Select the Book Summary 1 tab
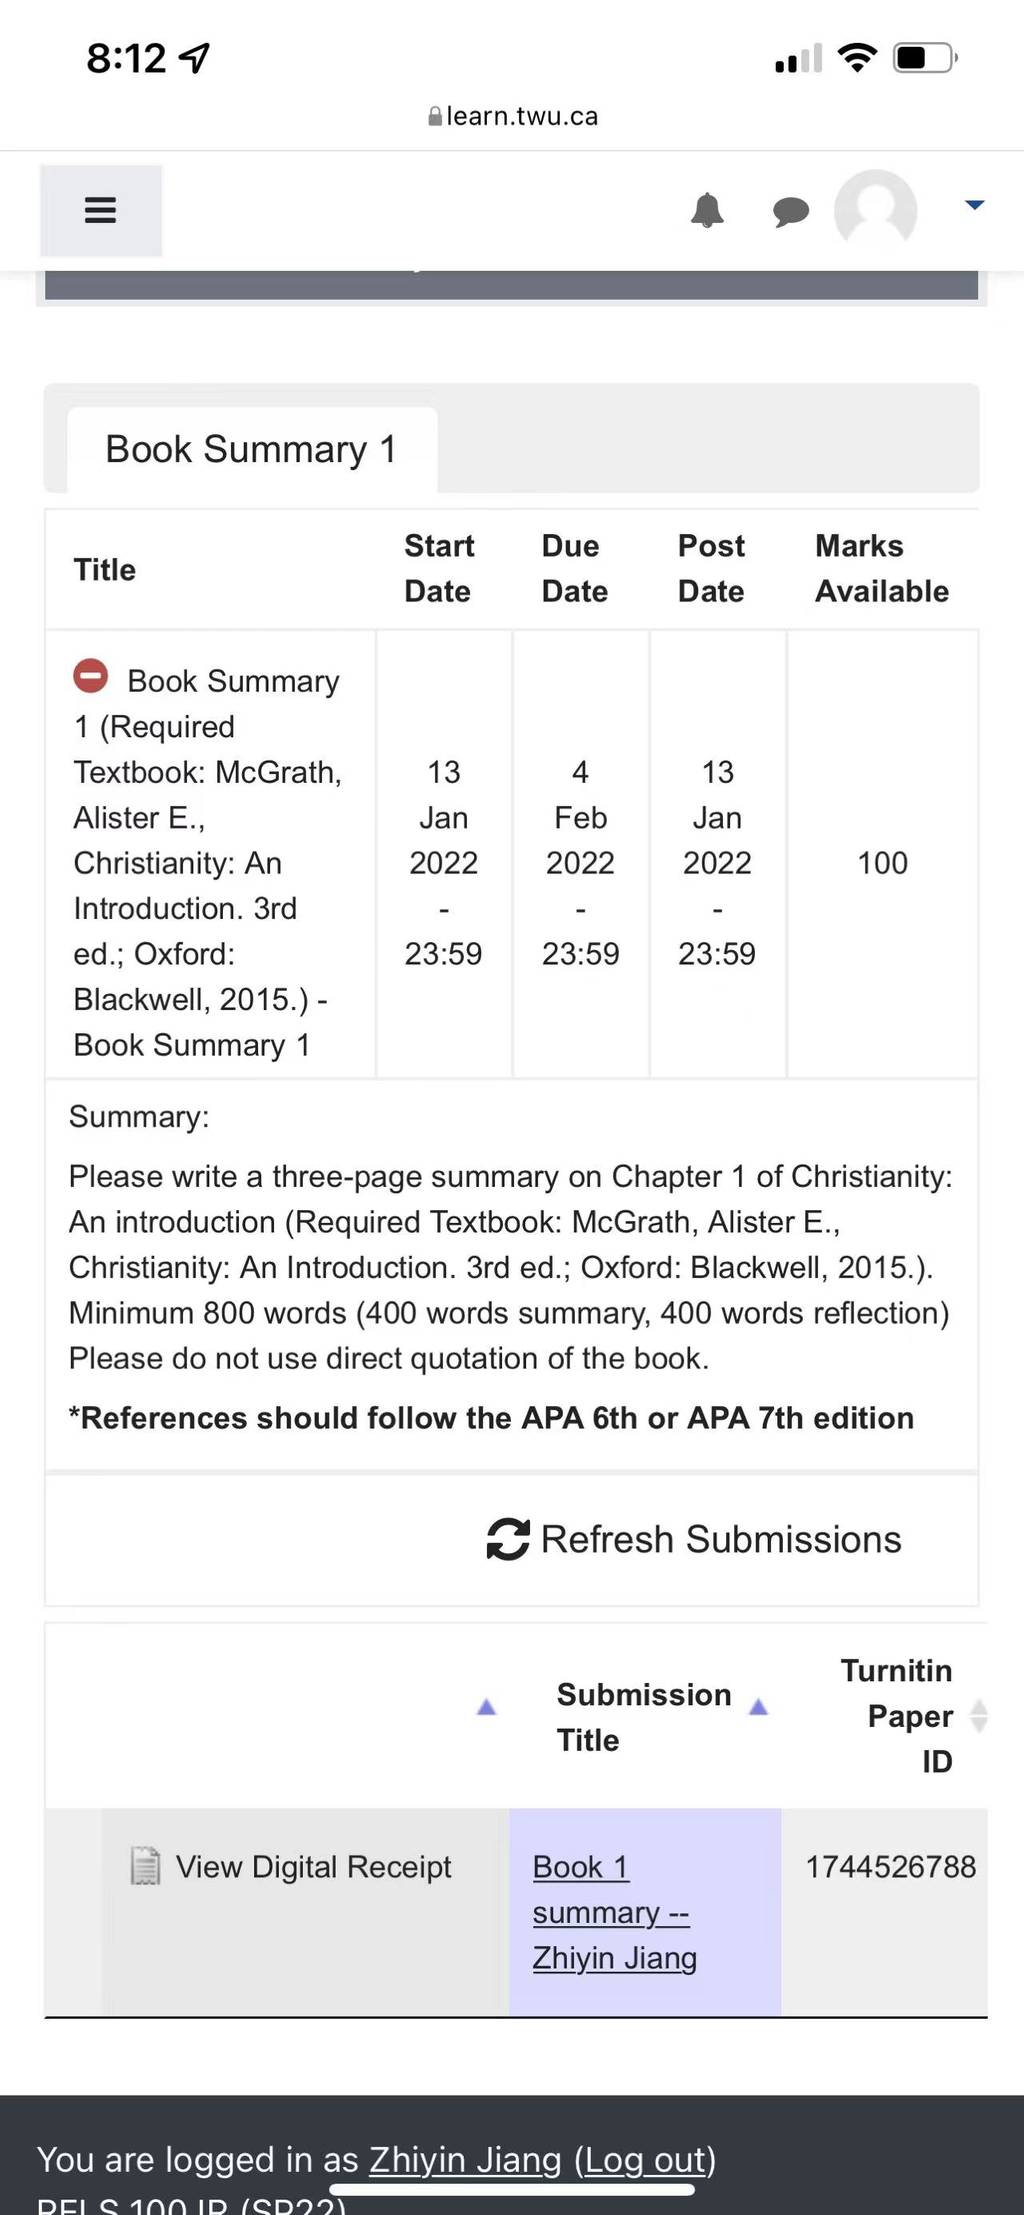 click(251, 449)
